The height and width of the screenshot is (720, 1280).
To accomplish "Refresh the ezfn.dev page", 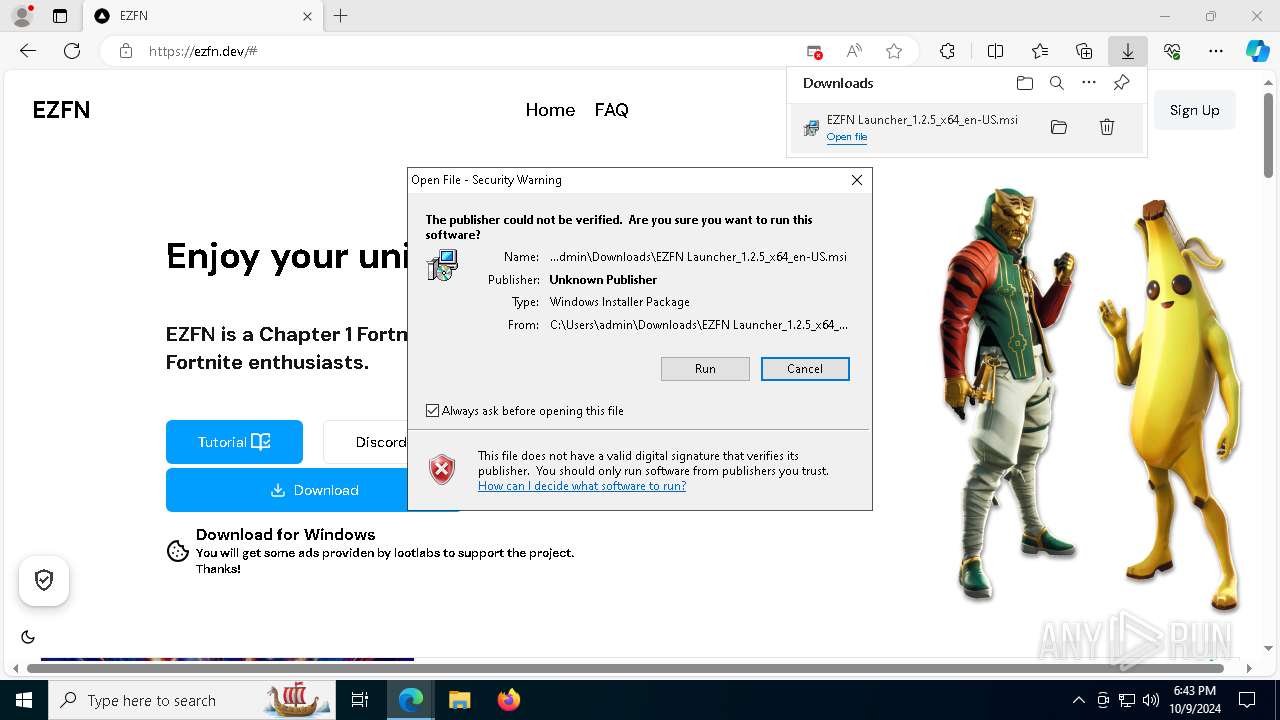I will tap(72, 51).
